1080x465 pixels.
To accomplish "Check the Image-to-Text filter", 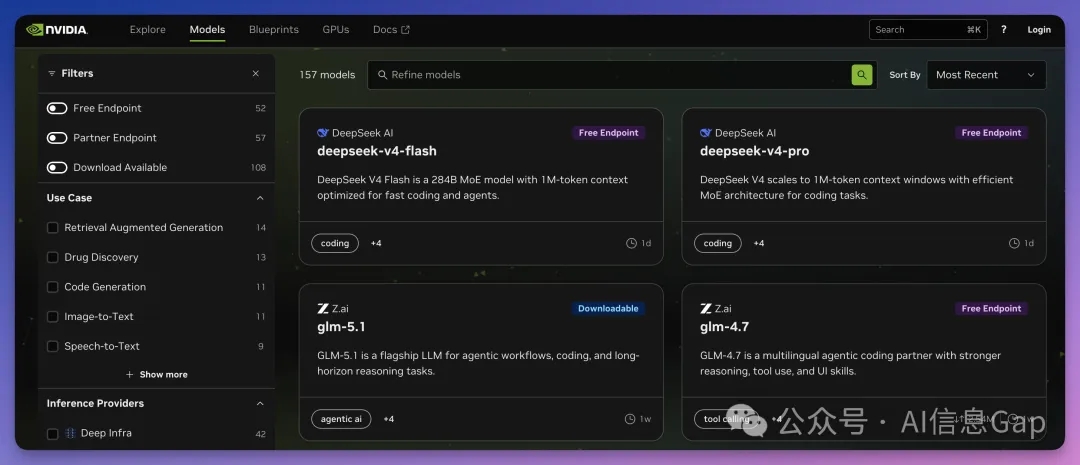I will (52, 316).
